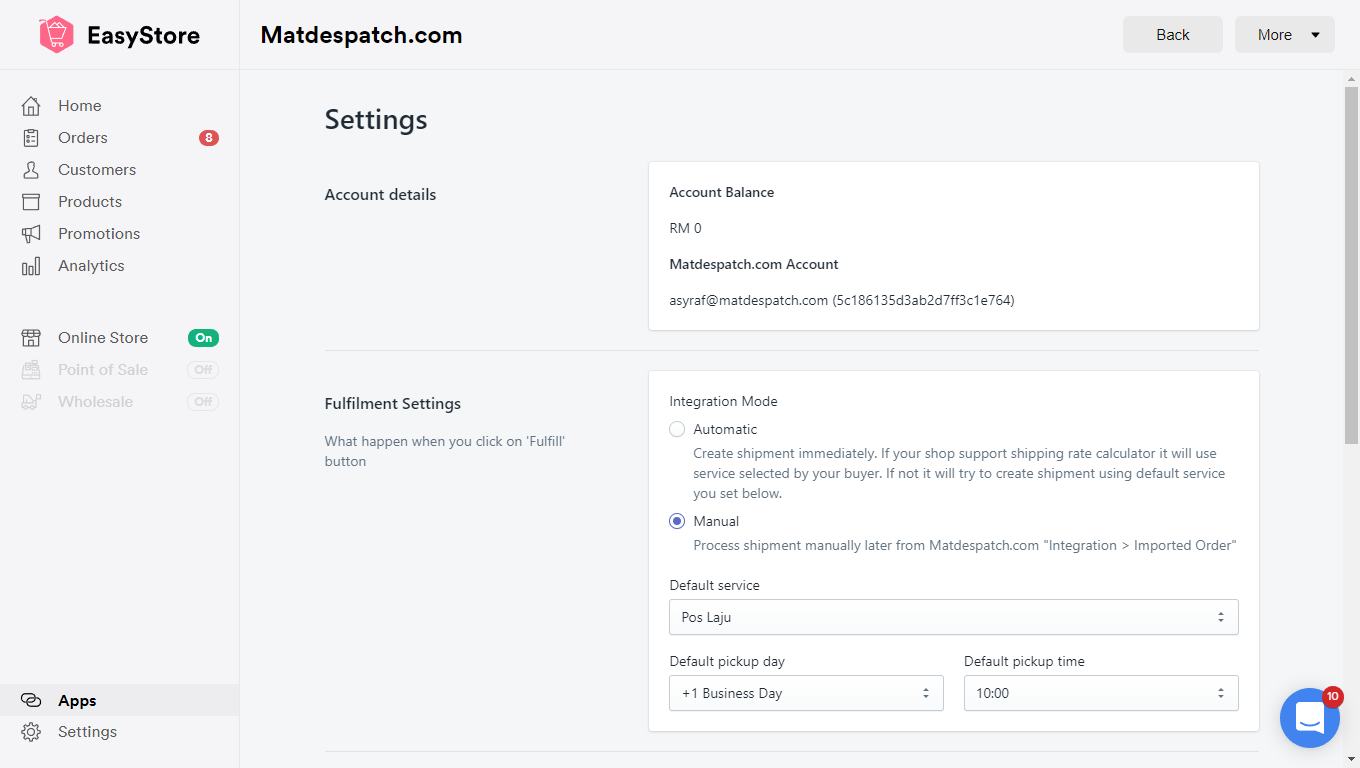Click the Matdespatch.com Account label
This screenshot has height=768, width=1360.
754,264
